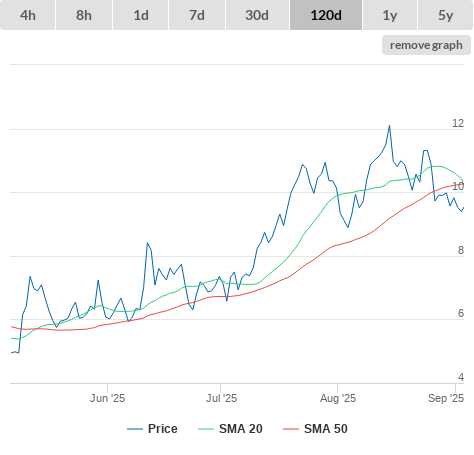
Task: Select the 7d time range tab
Action: point(197,15)
